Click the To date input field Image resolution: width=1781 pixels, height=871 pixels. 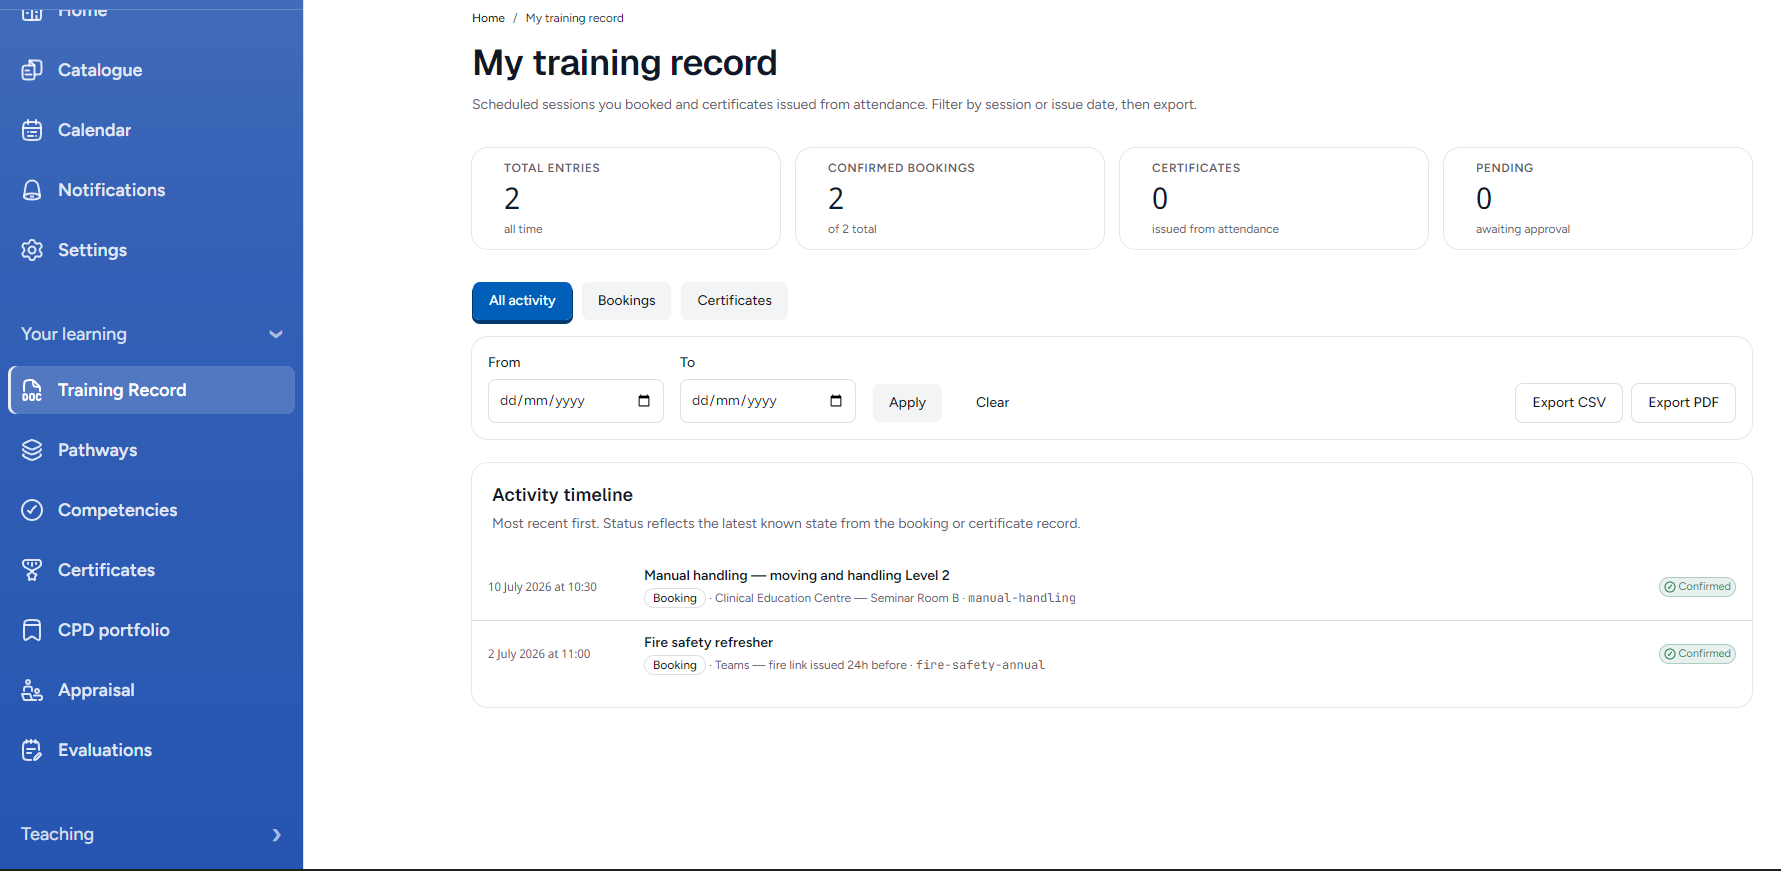[x=768, y=401]
